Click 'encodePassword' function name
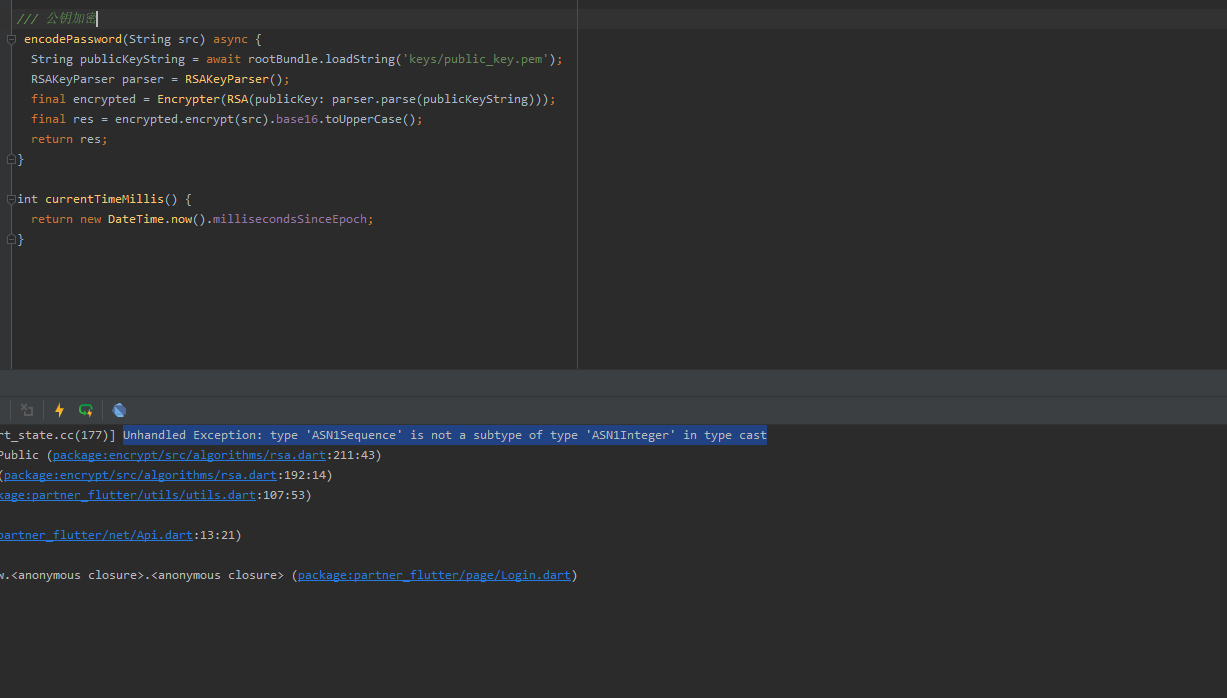The image size is (1227, 698). tap(73, 39)
